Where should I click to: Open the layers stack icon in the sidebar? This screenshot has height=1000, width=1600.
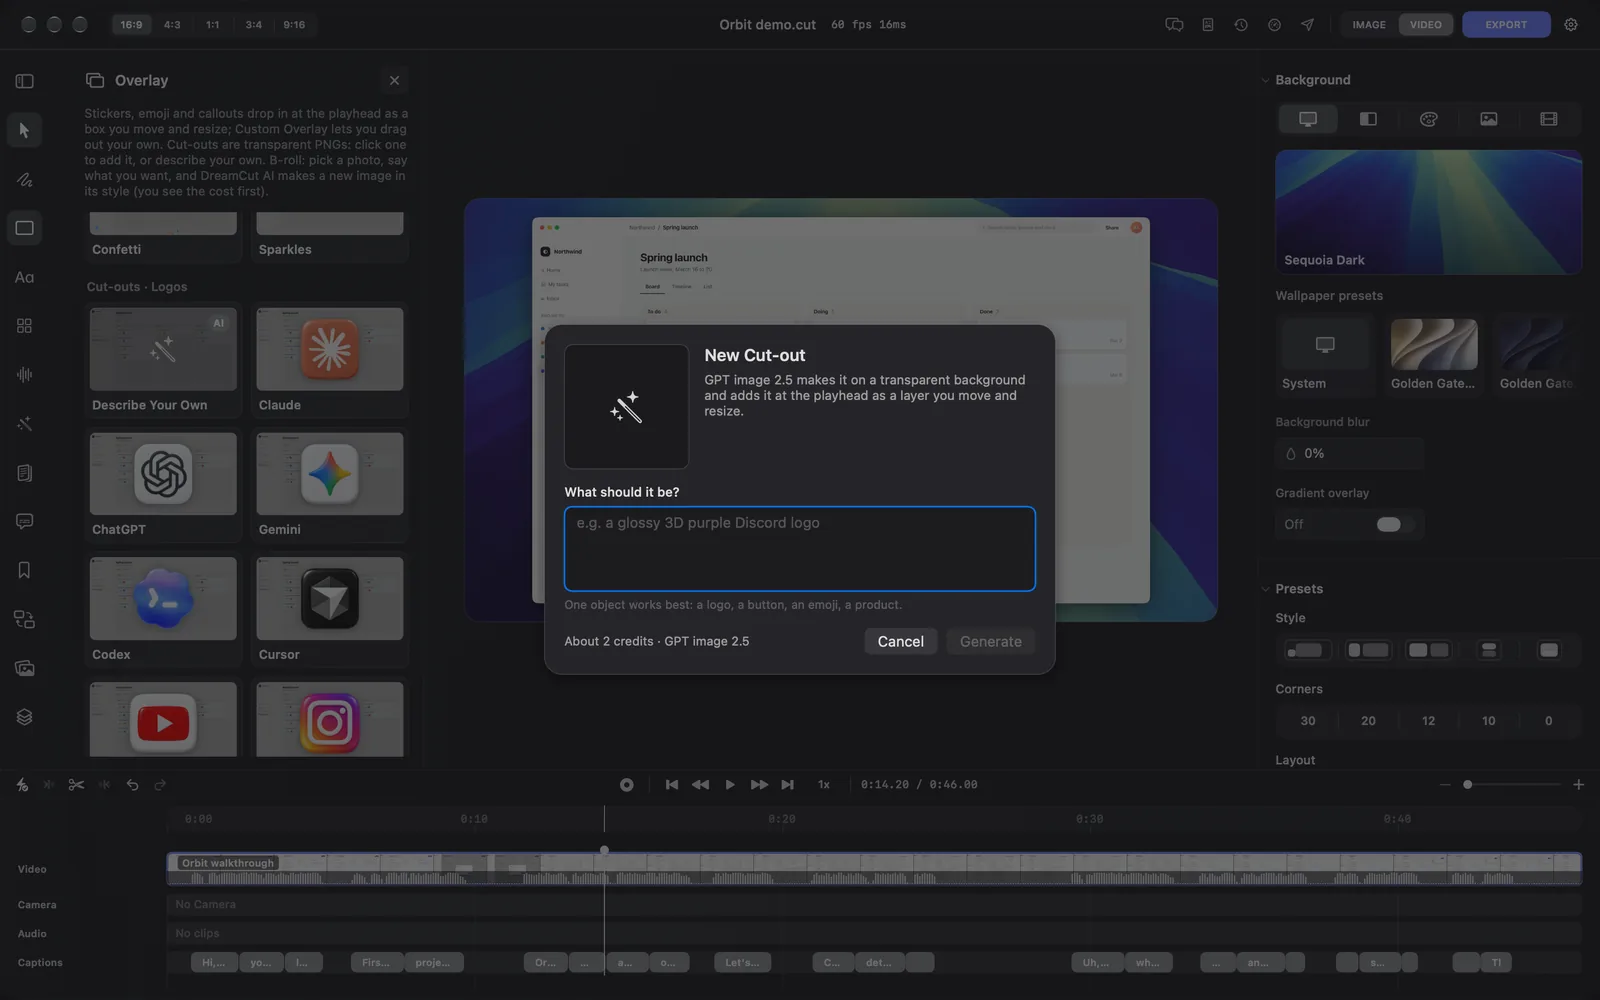click(24, 717)
